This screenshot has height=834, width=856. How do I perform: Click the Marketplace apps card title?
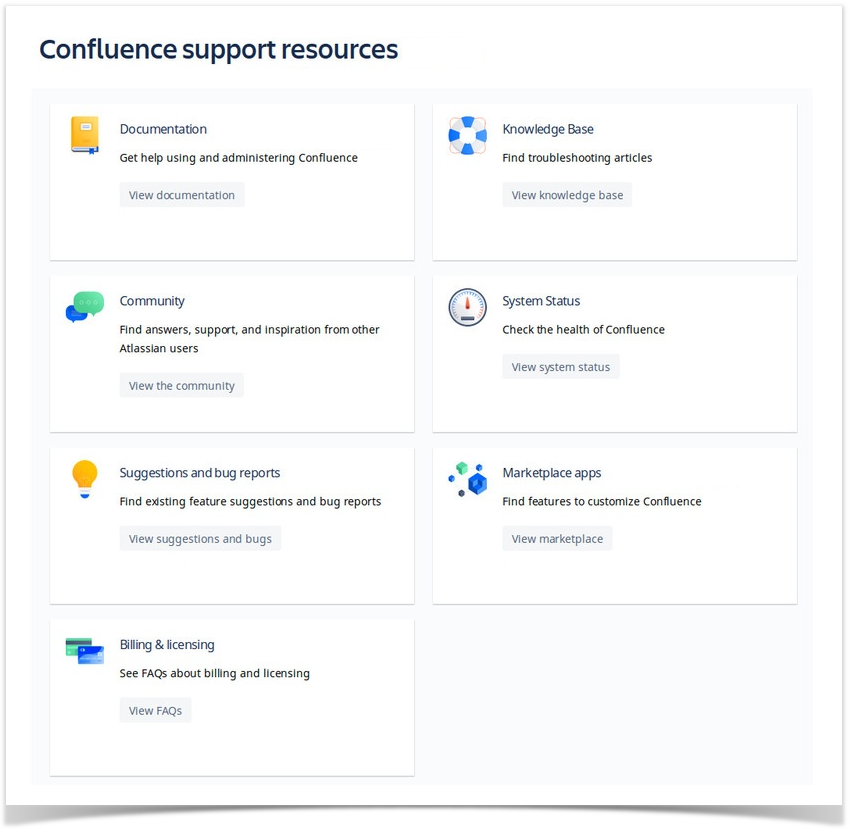[551, 473]
